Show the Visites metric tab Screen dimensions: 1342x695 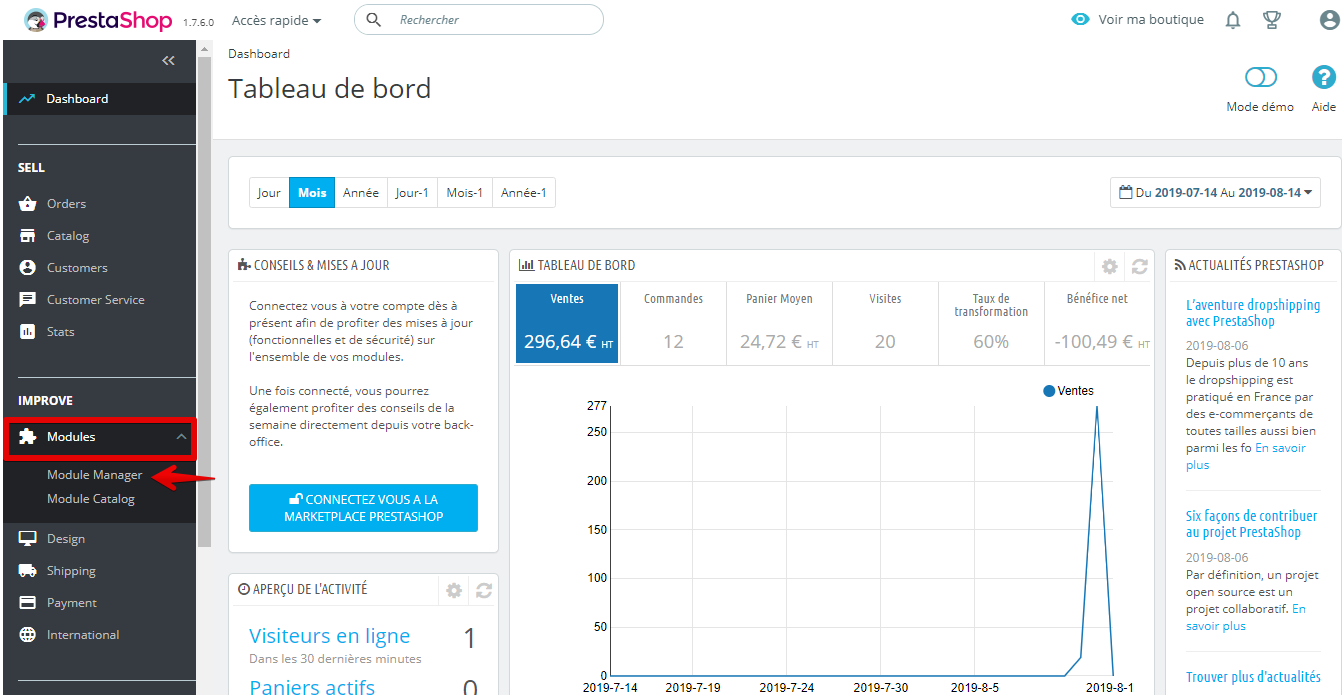(x=885, y=323)
